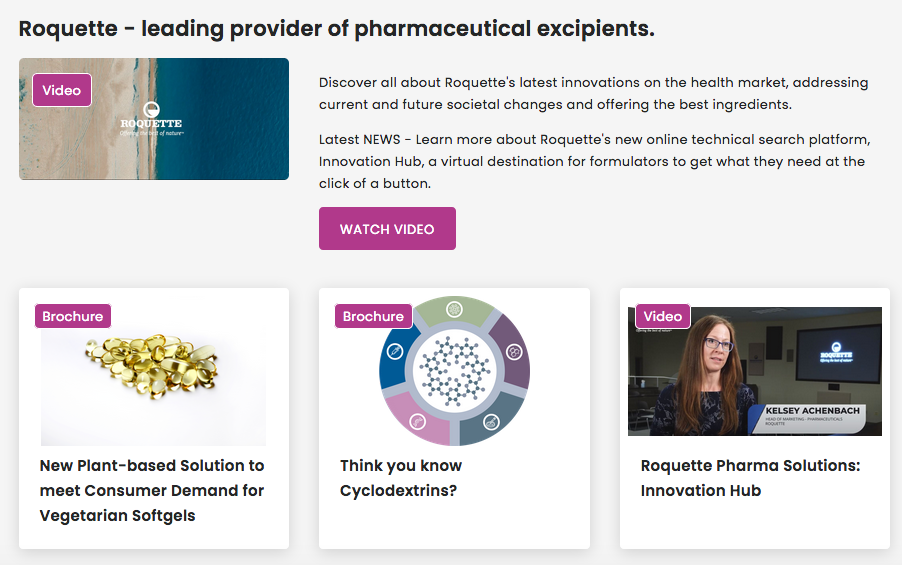
Task: Click the Video badge on ocean thumbnail
Action: coord(62,90)
